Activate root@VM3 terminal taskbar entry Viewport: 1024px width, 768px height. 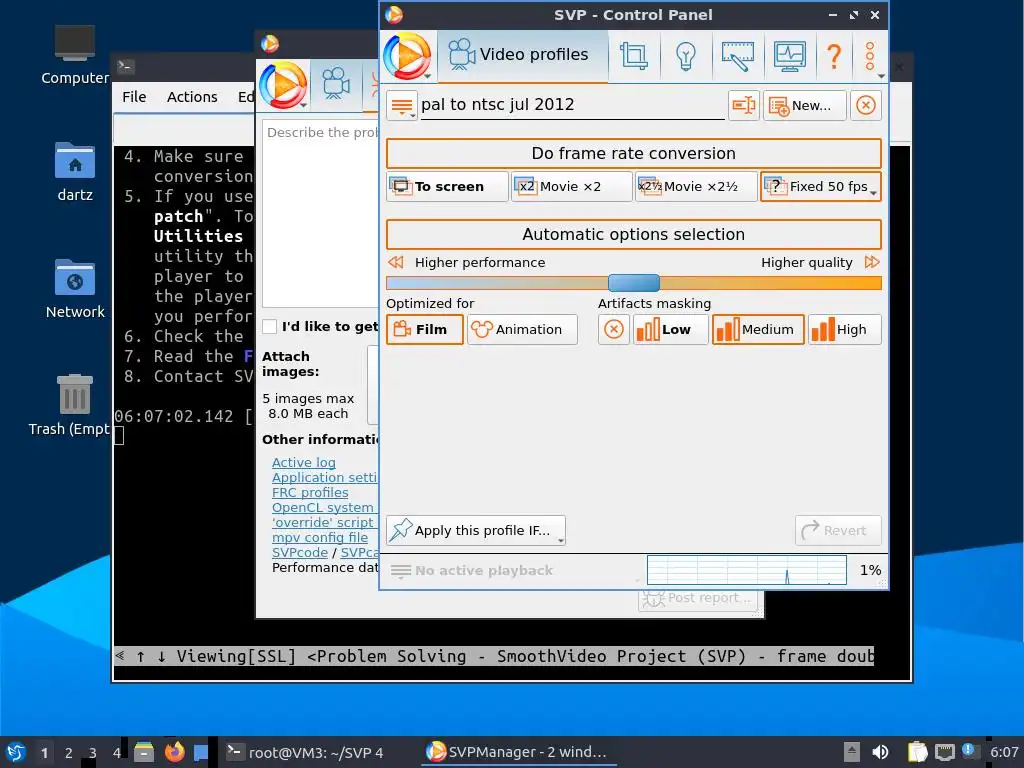tap(306, 752)
